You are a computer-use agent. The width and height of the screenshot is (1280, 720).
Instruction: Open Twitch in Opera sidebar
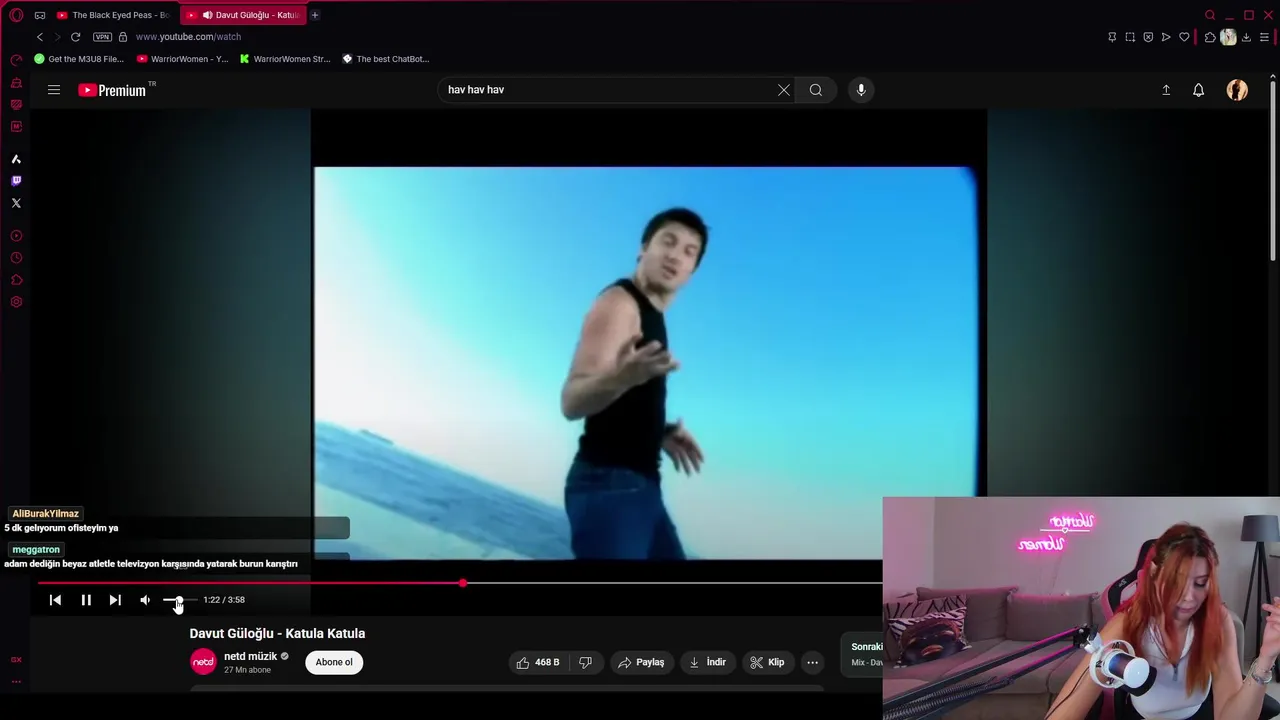click(16, 181)
